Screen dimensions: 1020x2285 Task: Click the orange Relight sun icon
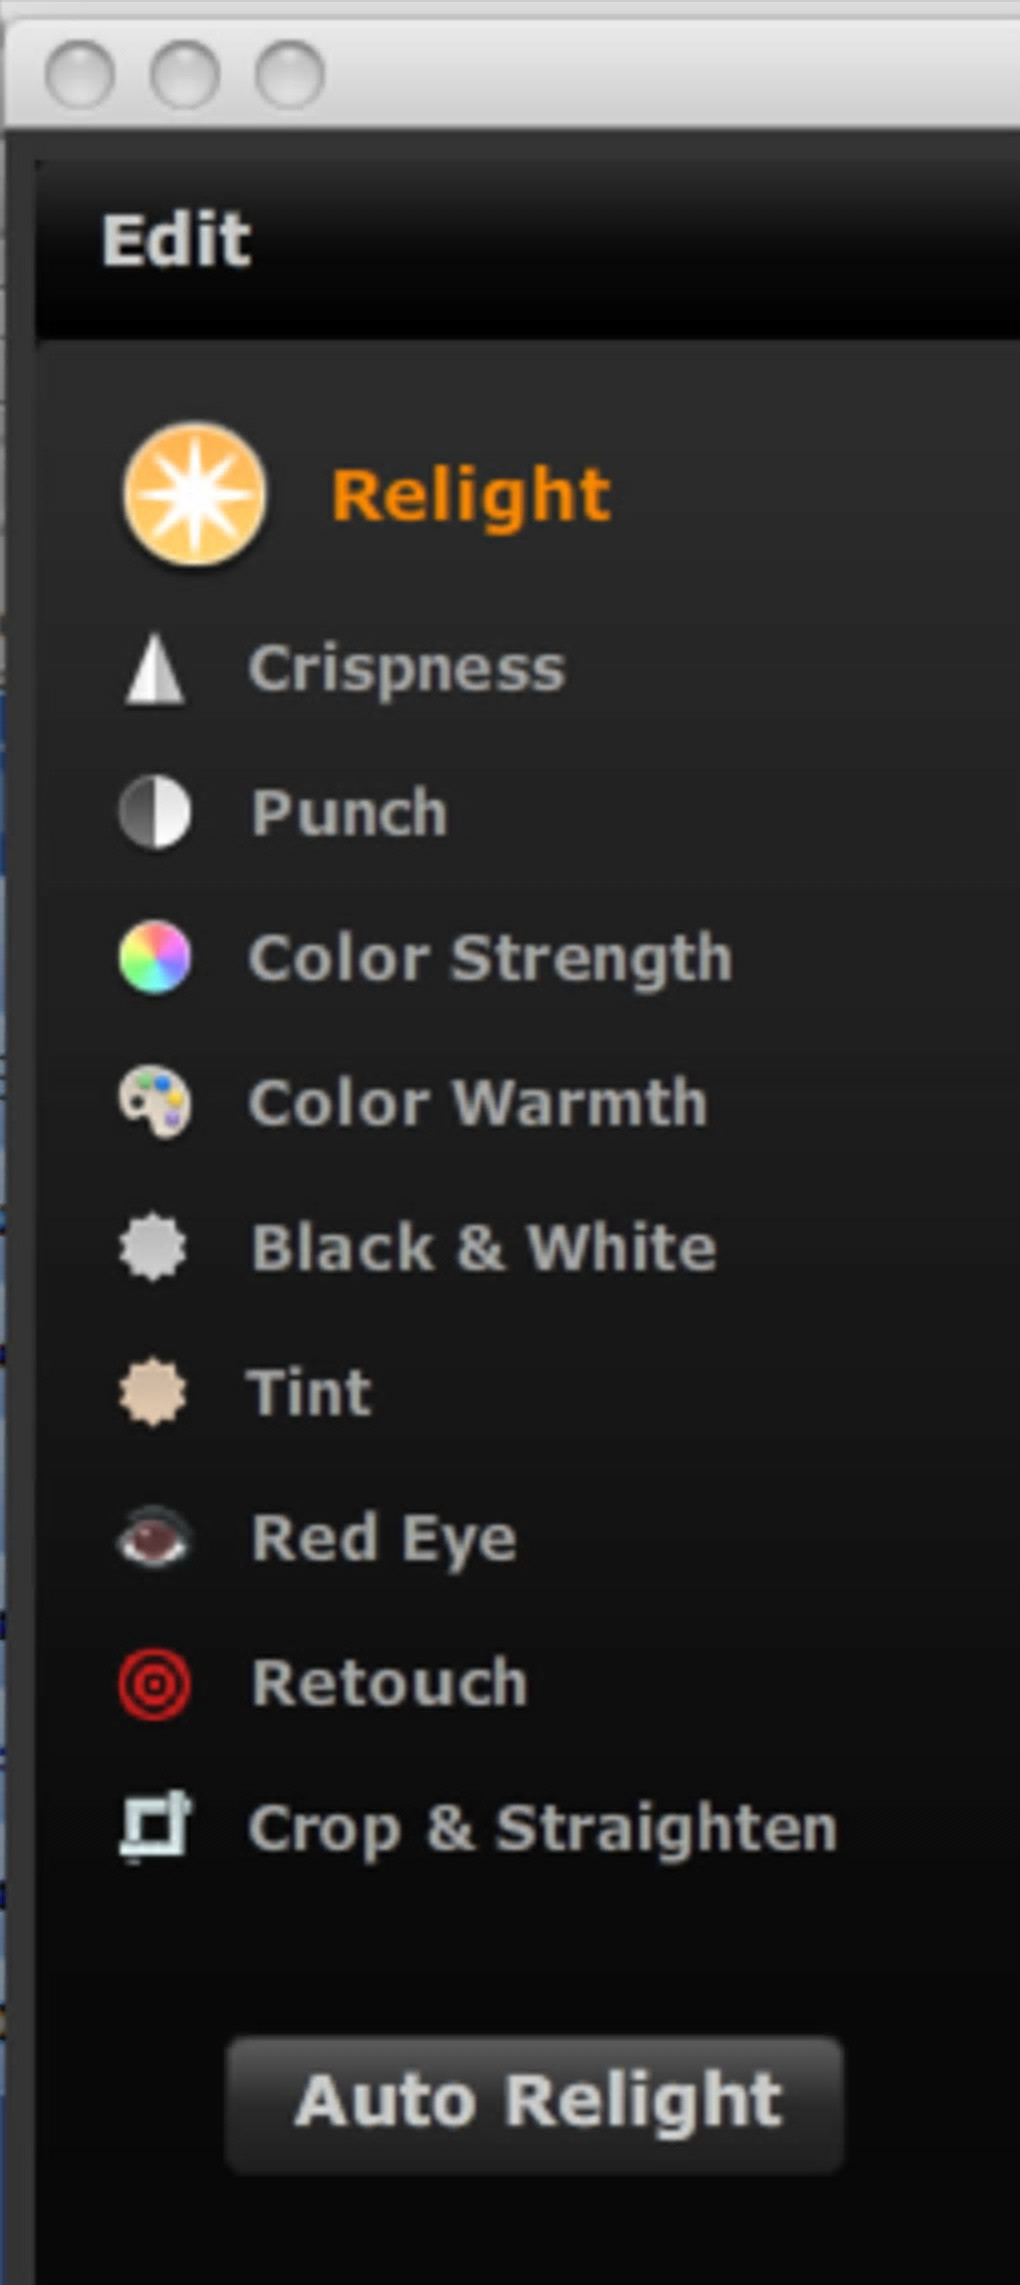click(x=194, y=494)
